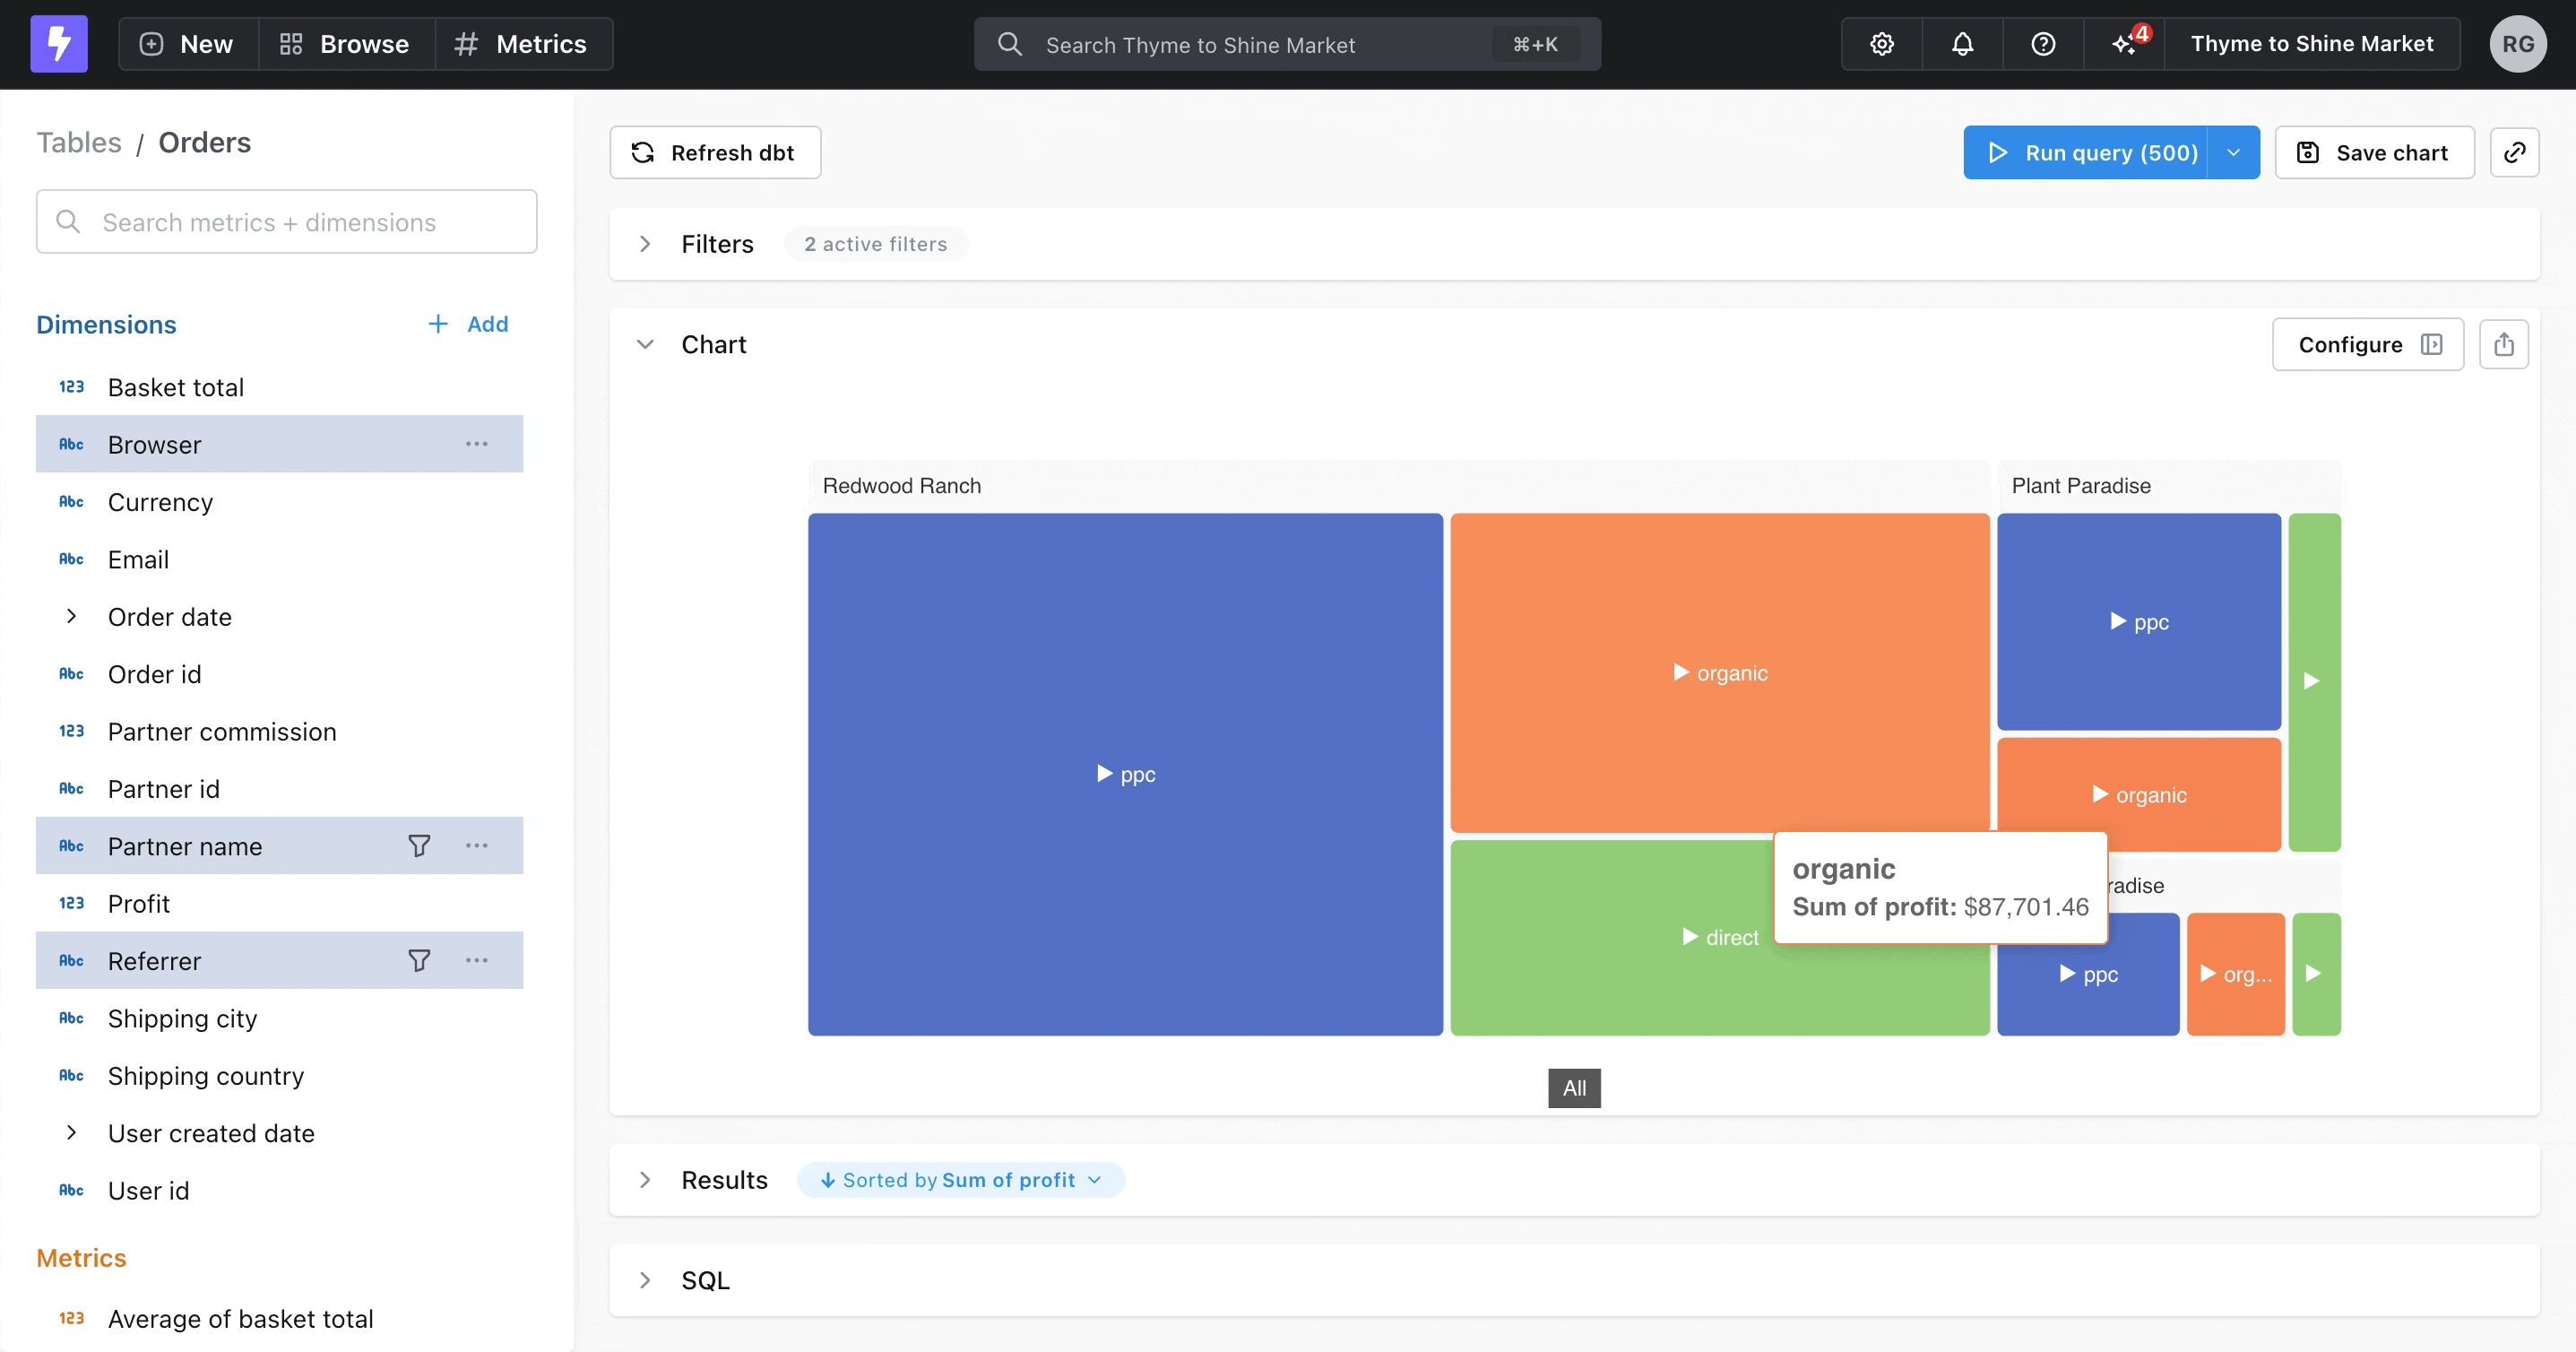The width and height of the screenshot is (2576, 1352).
Task: Expand the Filters section
Action: (x=645, y=244)
